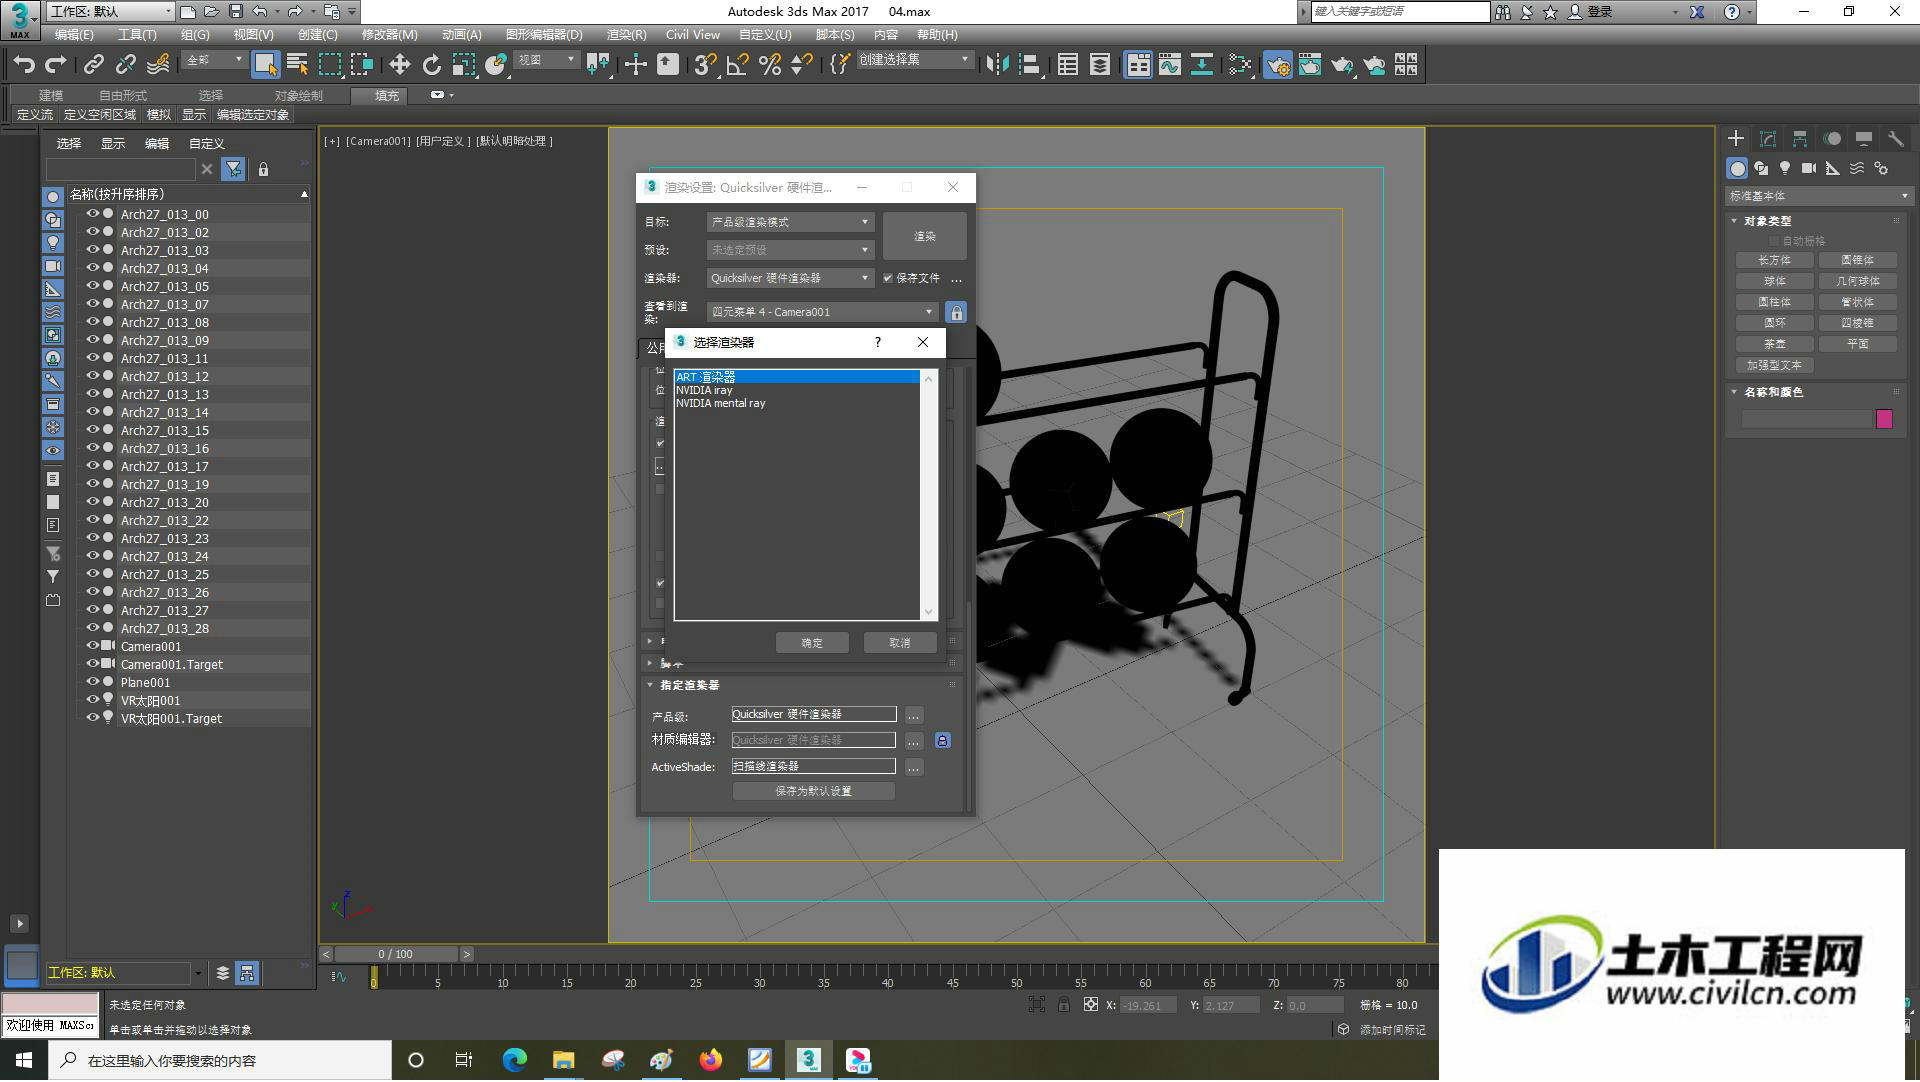Switch to Hierarchy command panel
This screenshot has width=1920, height=1082.
(x=1800, y=139)
